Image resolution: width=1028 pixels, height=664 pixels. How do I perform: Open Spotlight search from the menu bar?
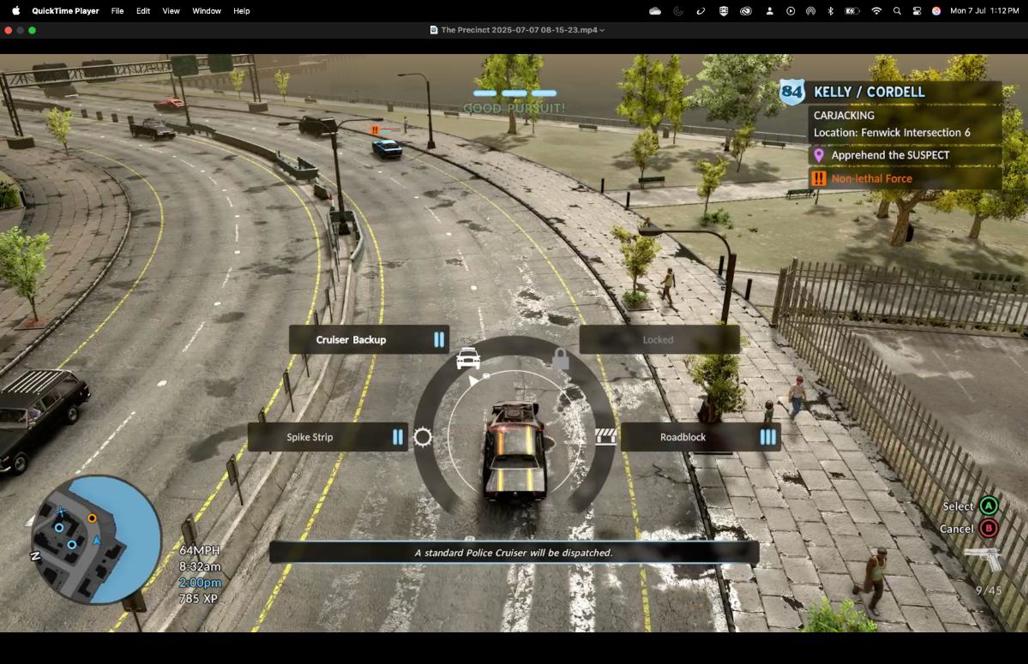897,10
